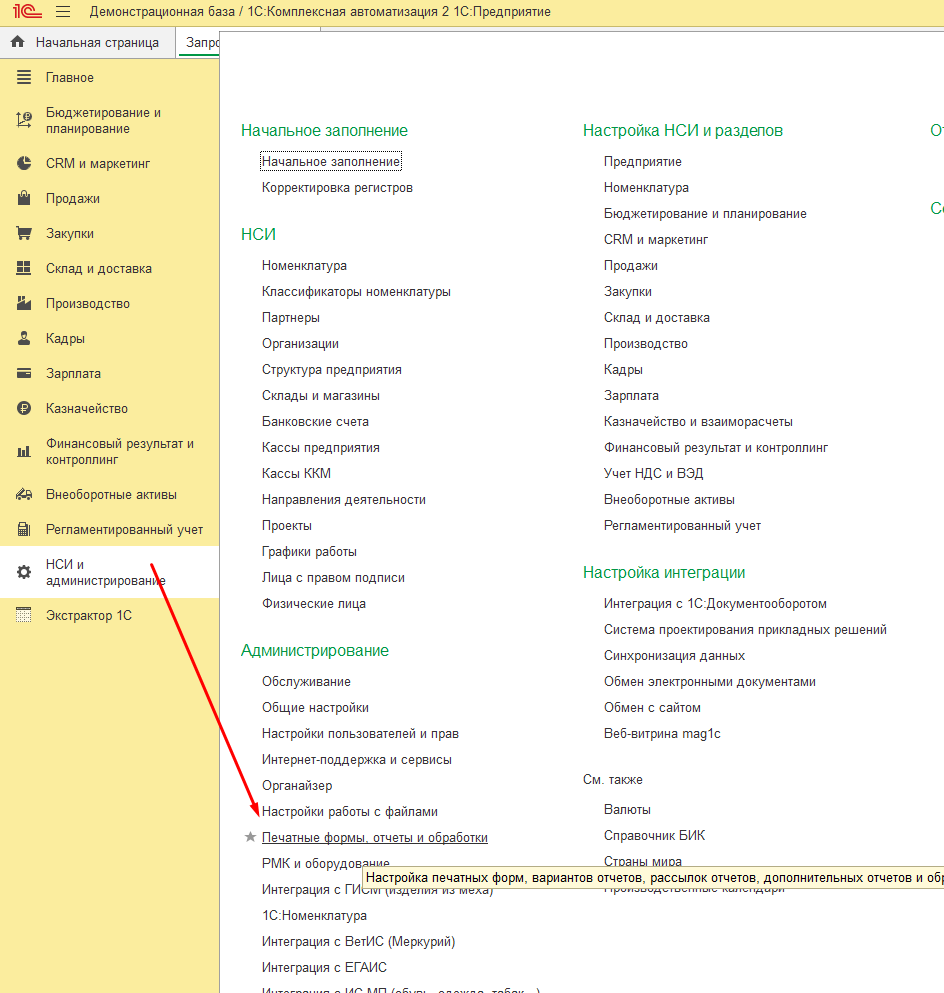Viewport: 944px width, 993px height.
Task: Open Экстрактор 1С section
Action: pyautogui.click(x=88, y=616)
